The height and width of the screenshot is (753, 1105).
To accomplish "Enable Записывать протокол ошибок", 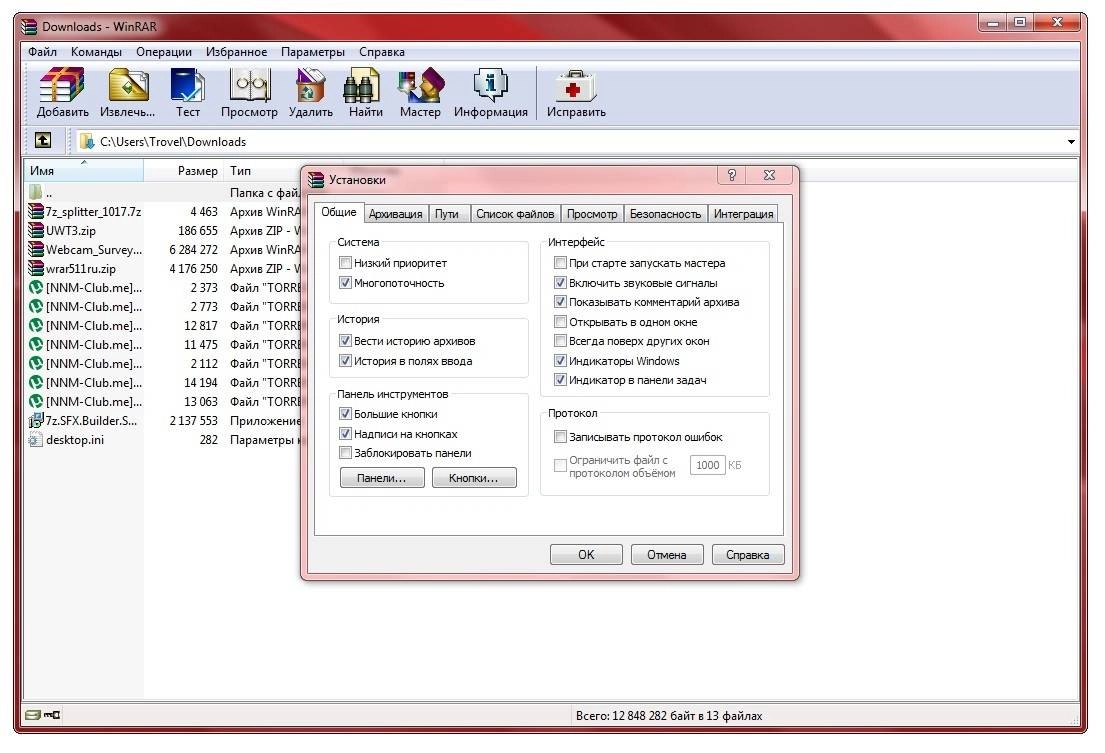I will 560,437.
